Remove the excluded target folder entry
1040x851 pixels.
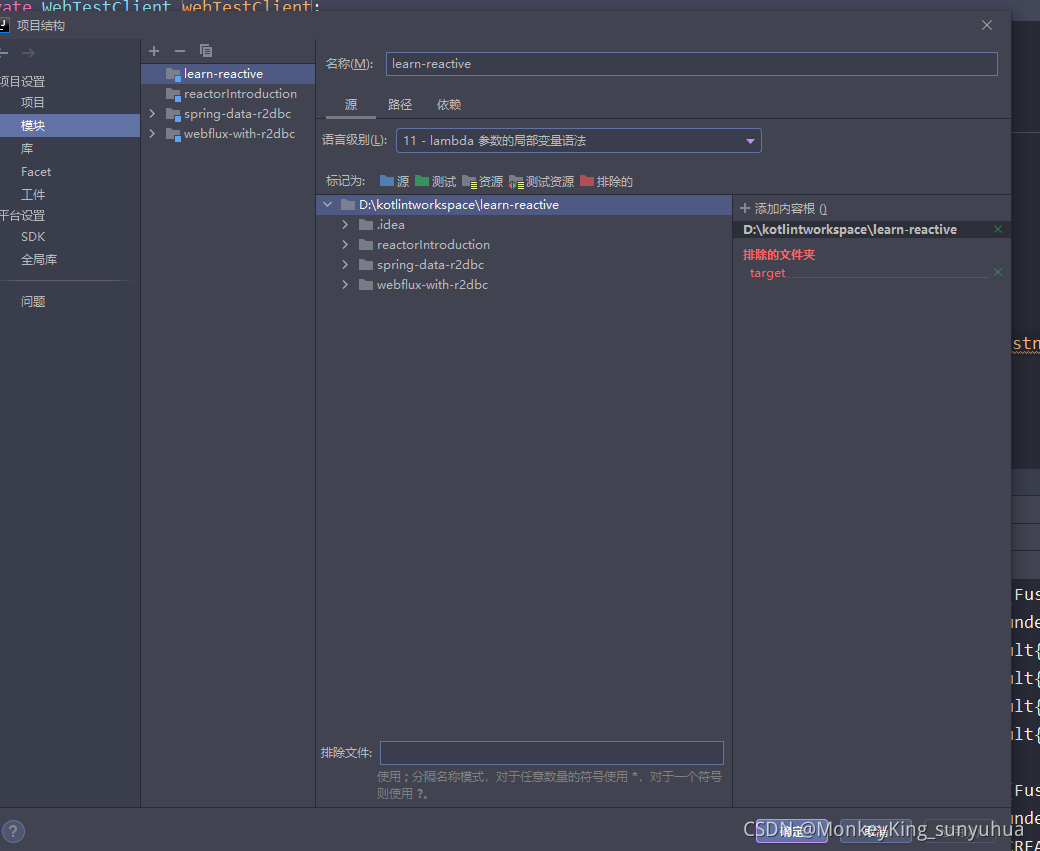pyautogui.click(x=998, y=273)
